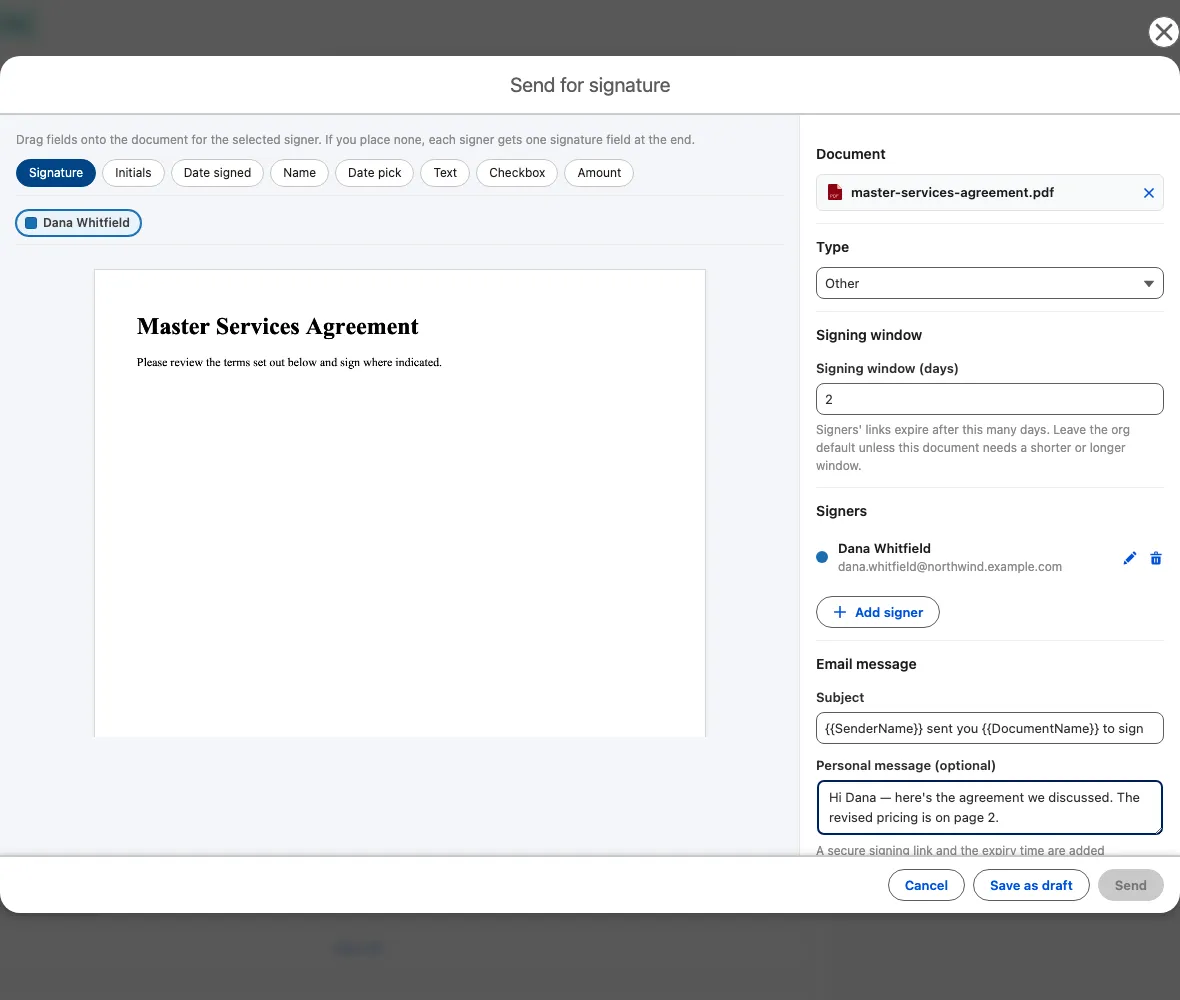Click the Send button
1180x1000 pixels.
(x=1130, y=885)
